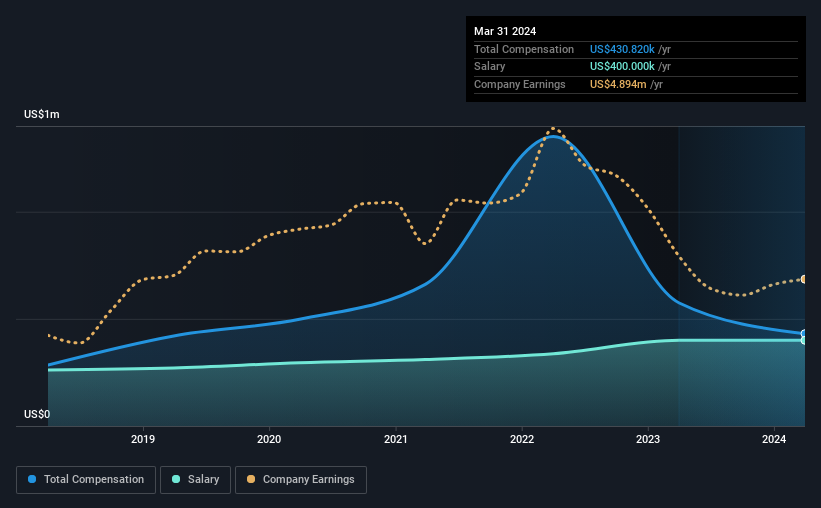Click the orange dot in Company Earnings legend
Viewport: 821px width, 508px height.
(251, 479)
